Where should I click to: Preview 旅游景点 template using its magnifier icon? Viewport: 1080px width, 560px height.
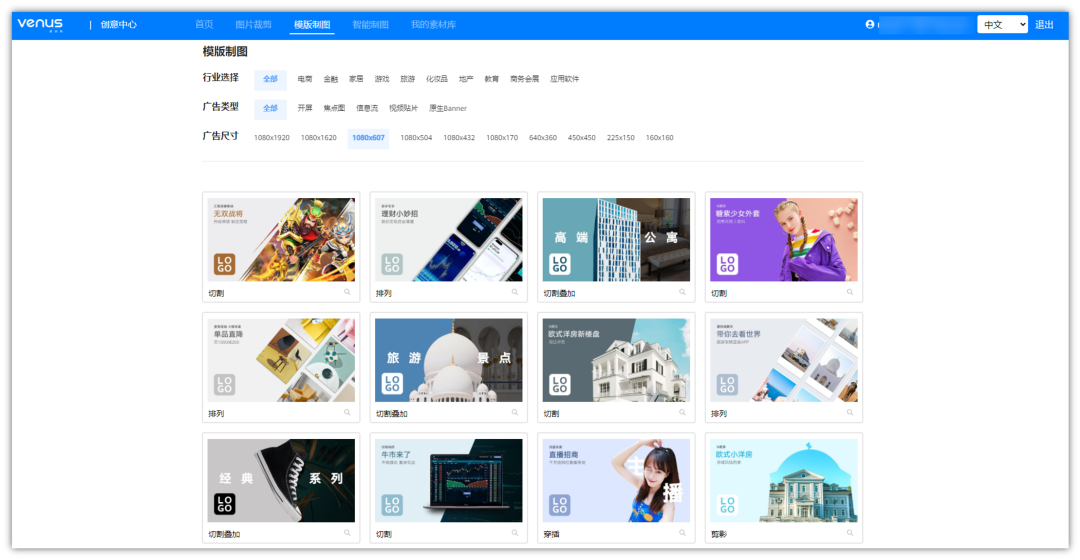coord(515,412)
